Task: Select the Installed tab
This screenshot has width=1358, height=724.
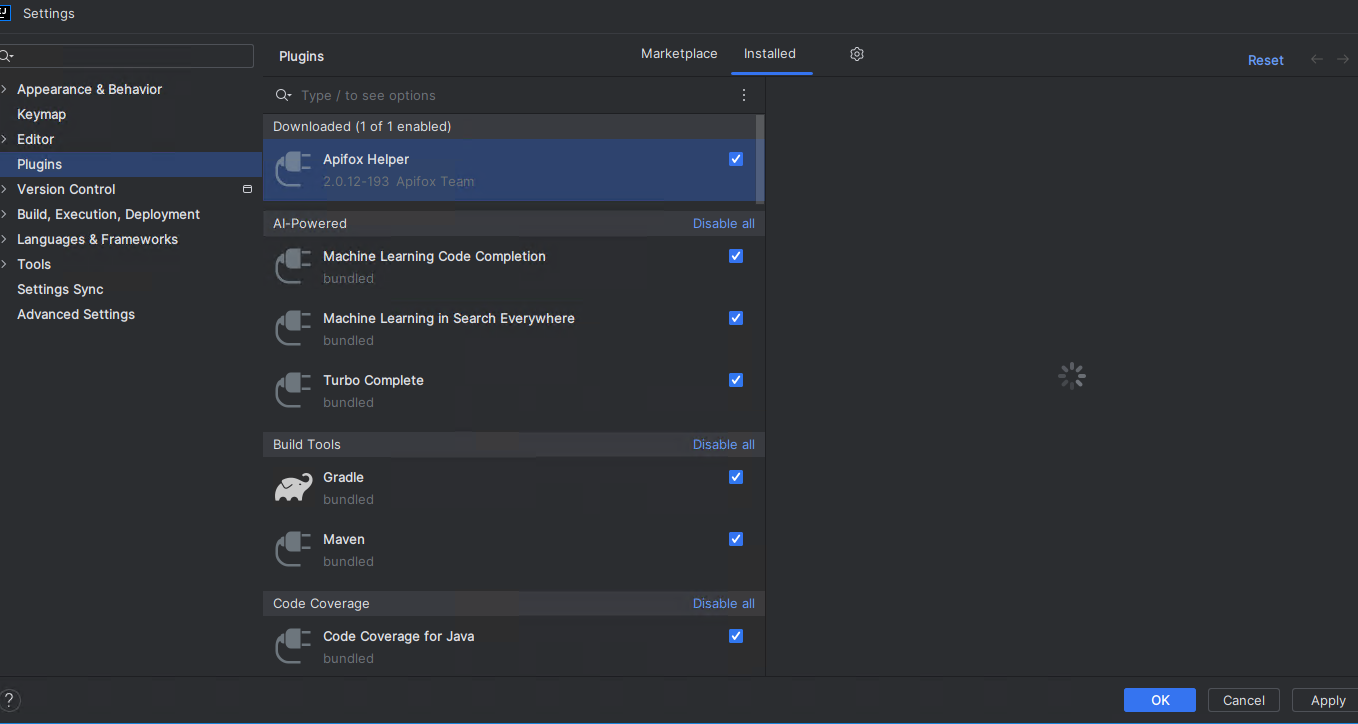Action: point(770,54)
